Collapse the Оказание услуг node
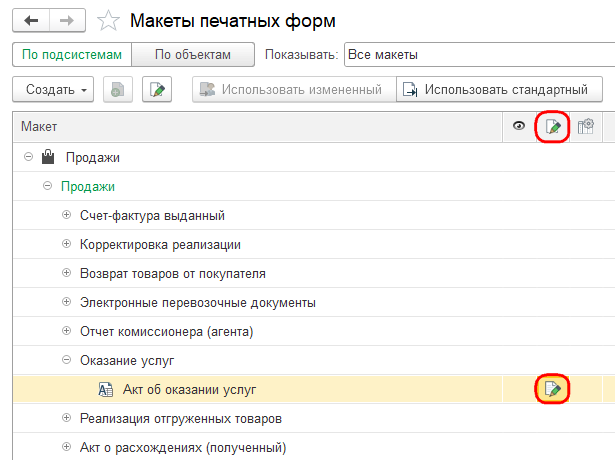615x460 pixels. coord(67,360)
